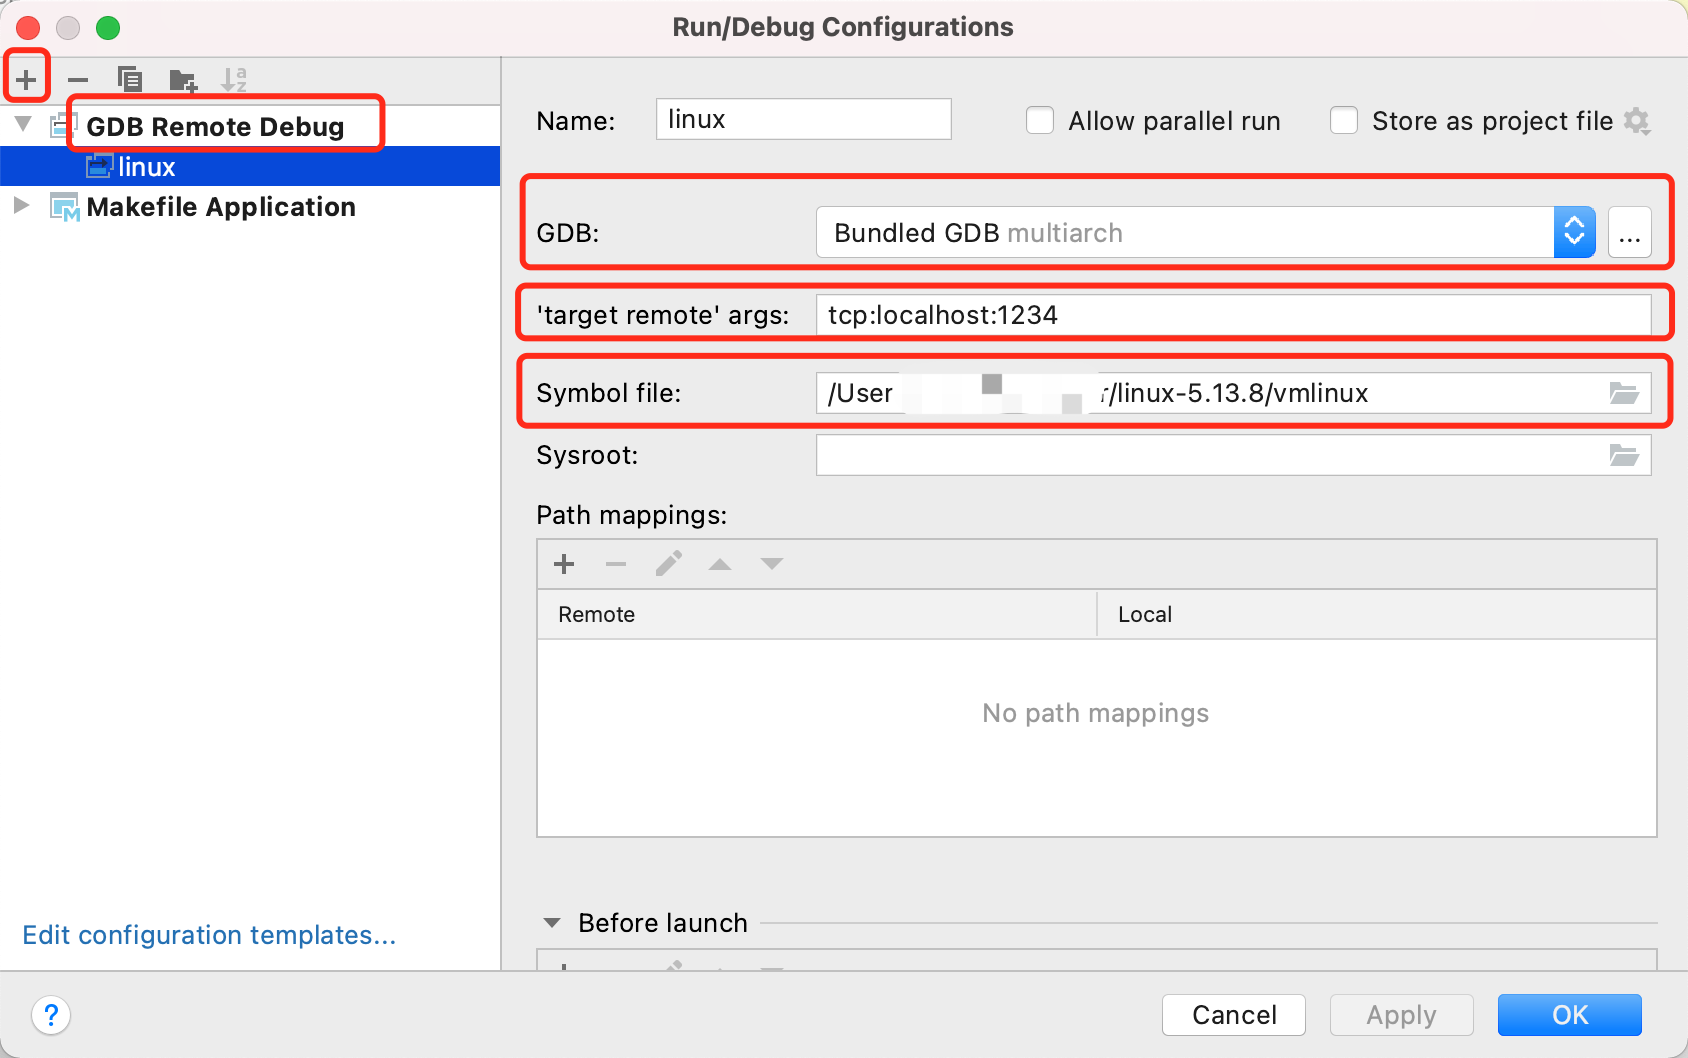Click the Symbol file browse folder icon
1688x1058 pixels.
point(1623,394)
